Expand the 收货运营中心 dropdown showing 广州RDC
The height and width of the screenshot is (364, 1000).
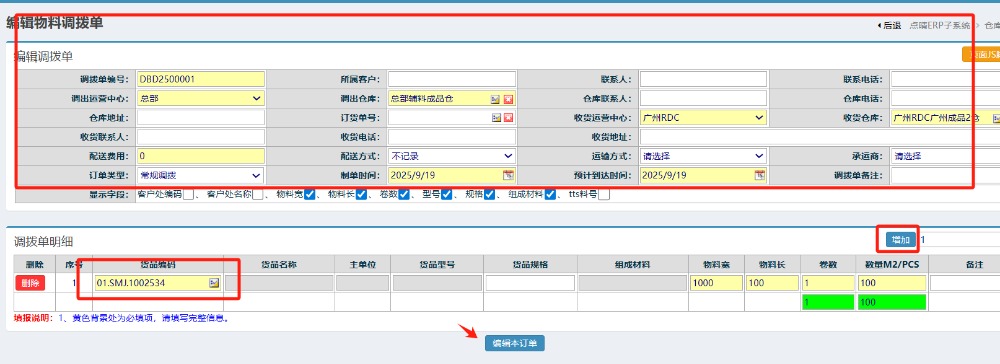[703, 118]
